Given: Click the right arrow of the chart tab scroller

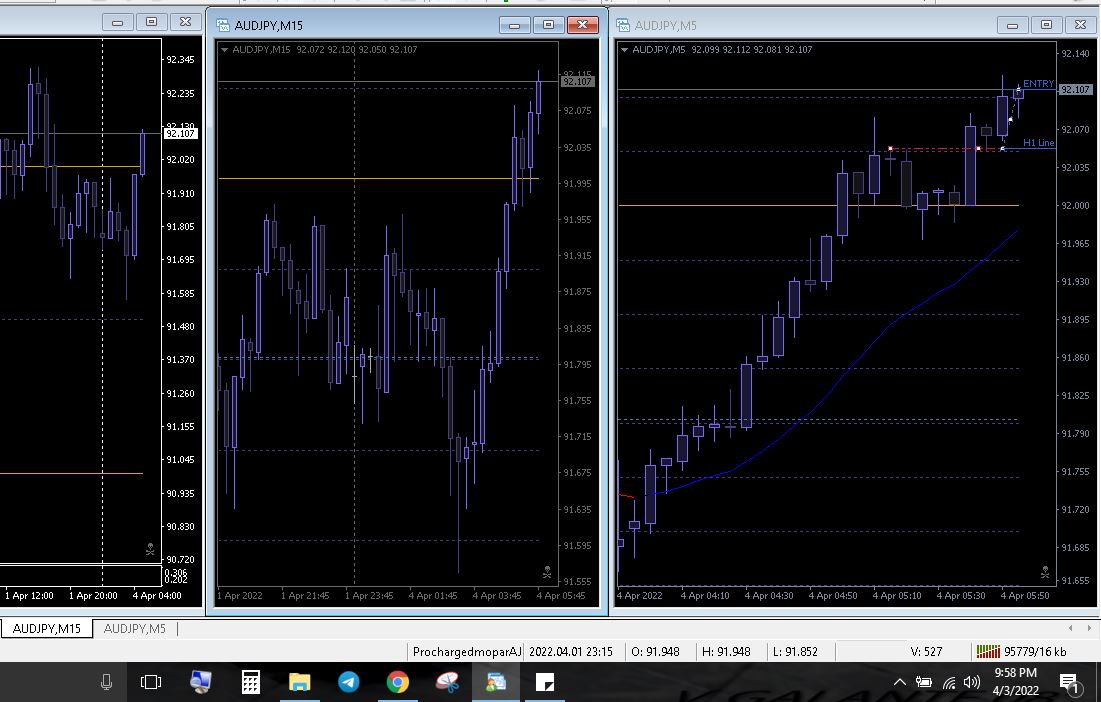Looking at the screenshot, I should pyautogui.click(x=1089, y=628).
